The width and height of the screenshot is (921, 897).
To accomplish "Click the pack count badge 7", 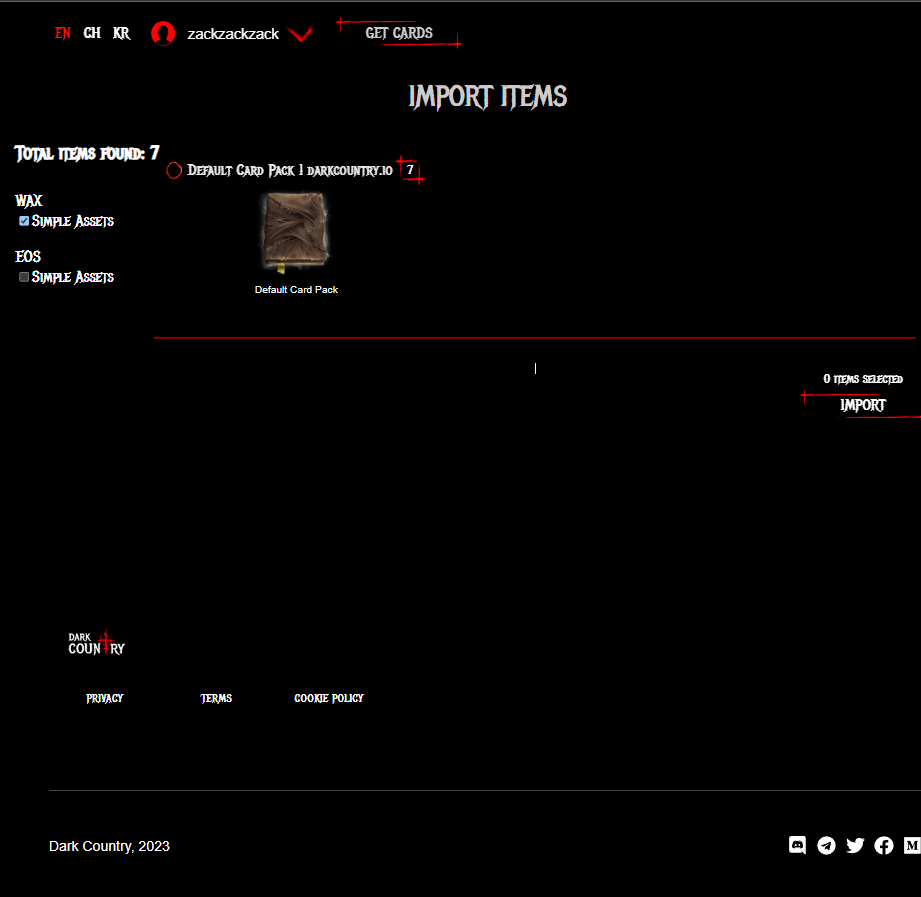I will tap(410, 170).
